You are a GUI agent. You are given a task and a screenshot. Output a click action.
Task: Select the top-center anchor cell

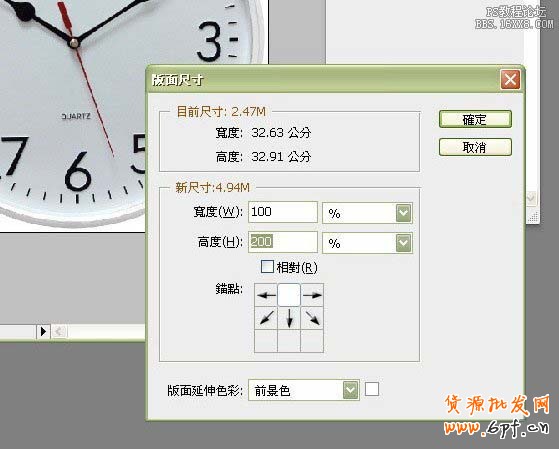(289, 295)
